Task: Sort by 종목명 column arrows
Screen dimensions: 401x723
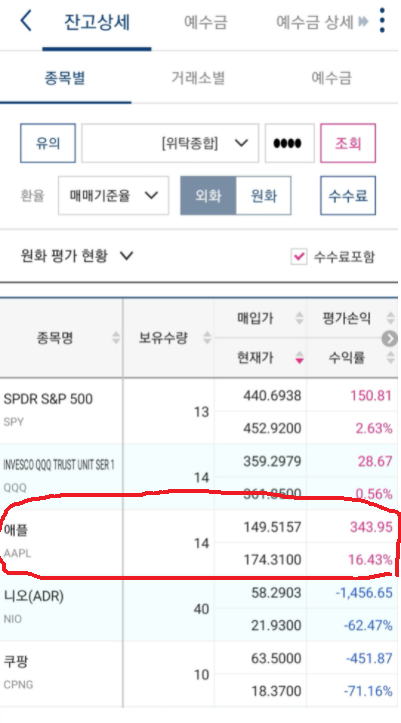Action: pos(116,338)
